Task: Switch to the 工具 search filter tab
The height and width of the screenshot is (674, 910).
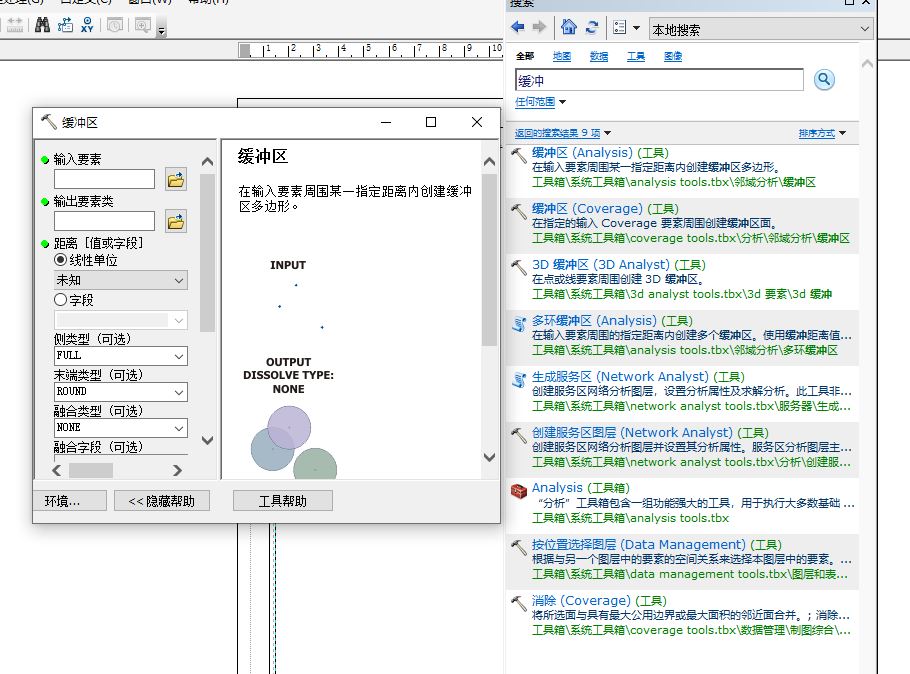Action: 636,57
